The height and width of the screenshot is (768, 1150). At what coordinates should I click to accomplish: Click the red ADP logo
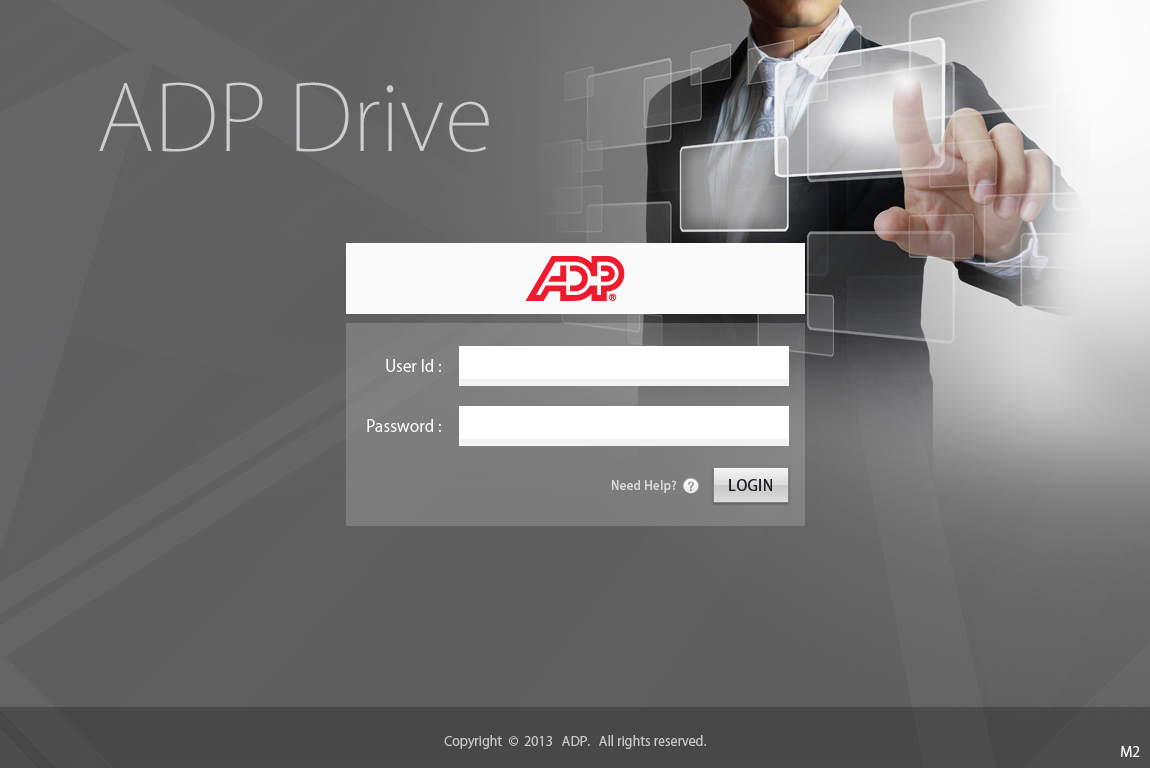click(575, 279)
